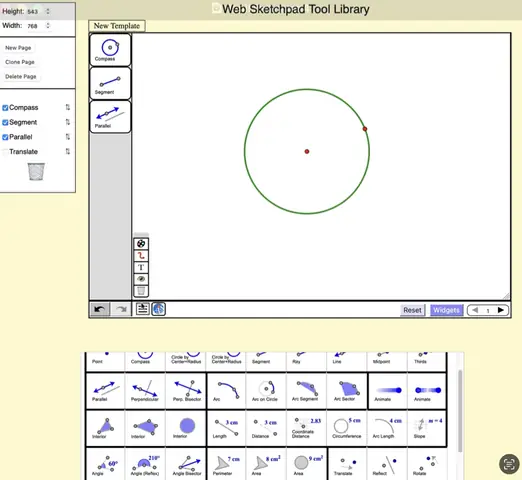
Task: Select the quadrilateral Interior tool
Action: pos(145,428)
